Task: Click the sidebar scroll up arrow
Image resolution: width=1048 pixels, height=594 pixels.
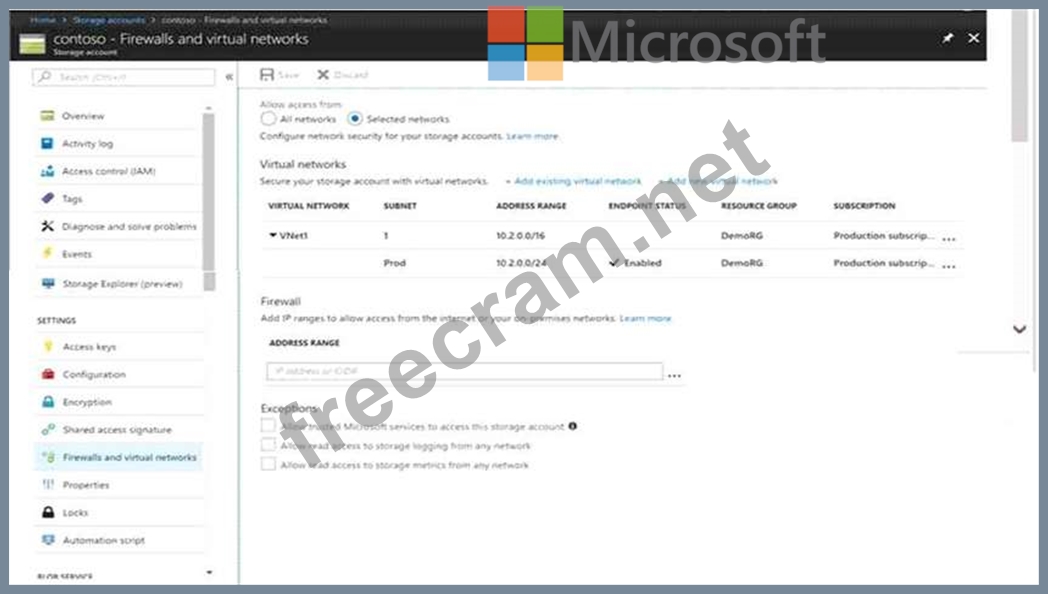Action: pos(209,108)
